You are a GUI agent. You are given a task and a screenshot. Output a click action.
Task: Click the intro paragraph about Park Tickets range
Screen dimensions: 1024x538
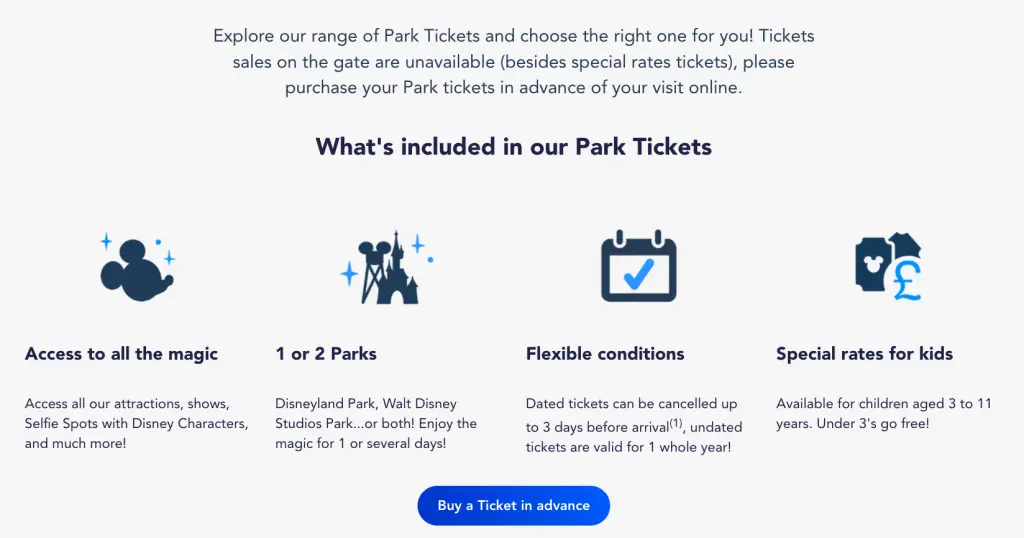point(513,62)
